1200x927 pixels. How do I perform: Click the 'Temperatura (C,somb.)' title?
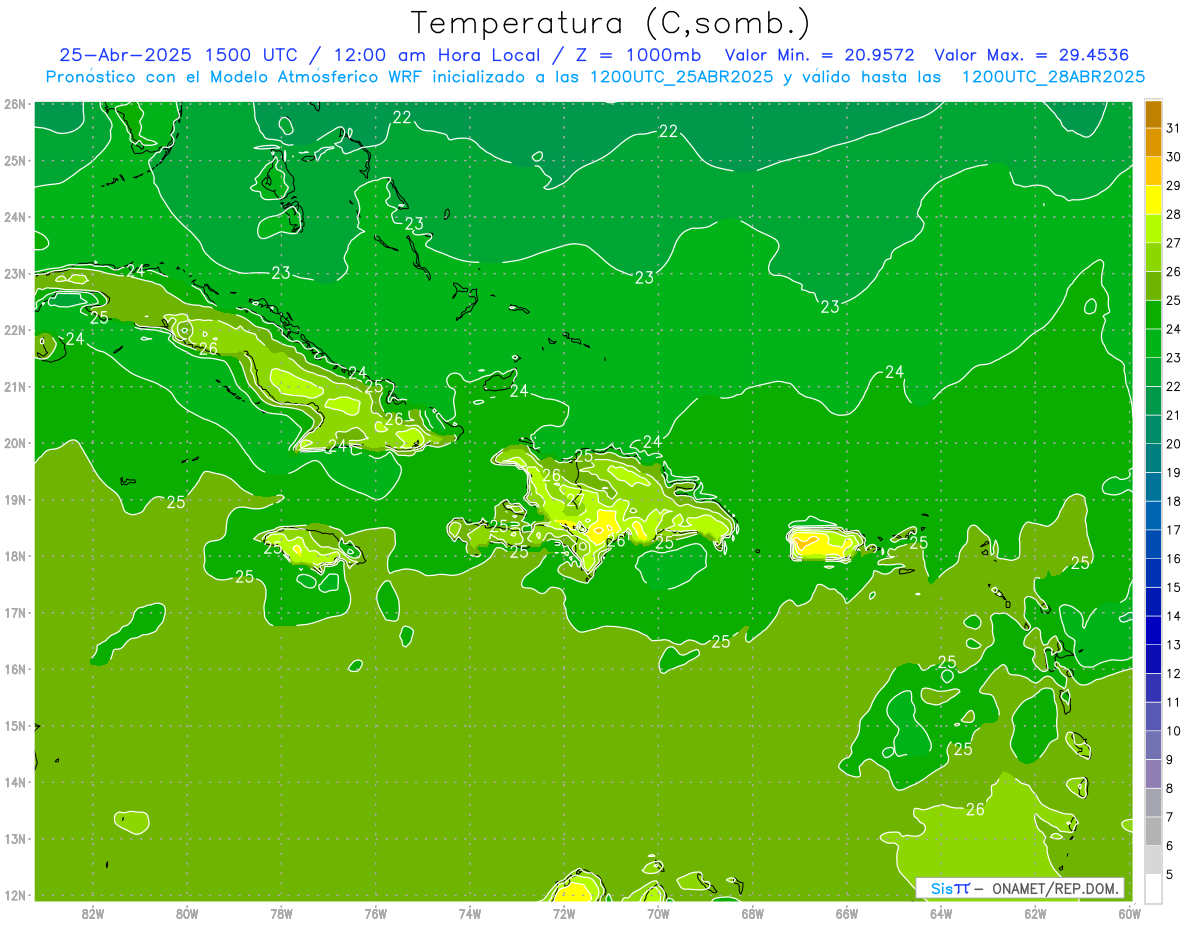coord(611,23)
